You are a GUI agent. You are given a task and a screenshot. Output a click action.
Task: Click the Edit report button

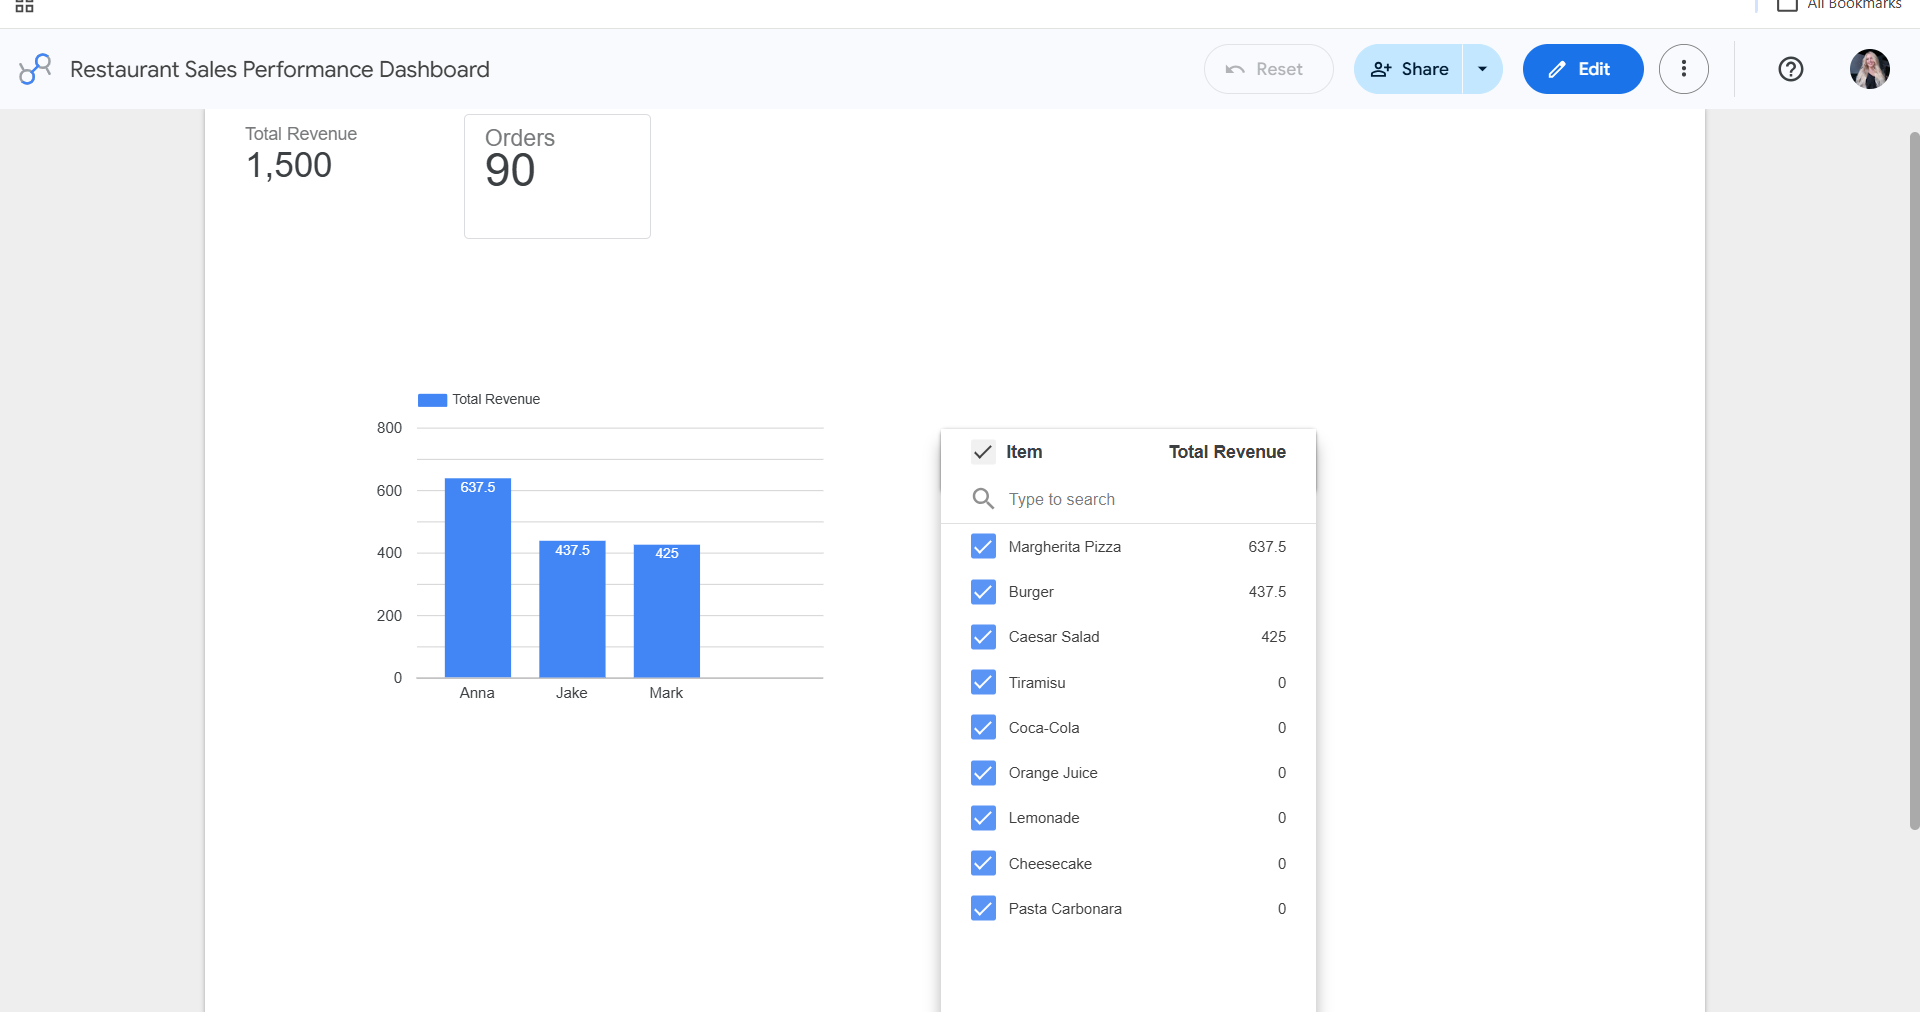pyautogui.click(x=1582, y=69)
